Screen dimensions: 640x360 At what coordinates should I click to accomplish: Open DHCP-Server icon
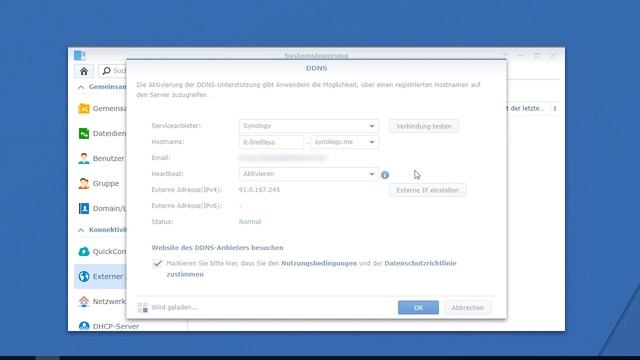tap(84, 326)
